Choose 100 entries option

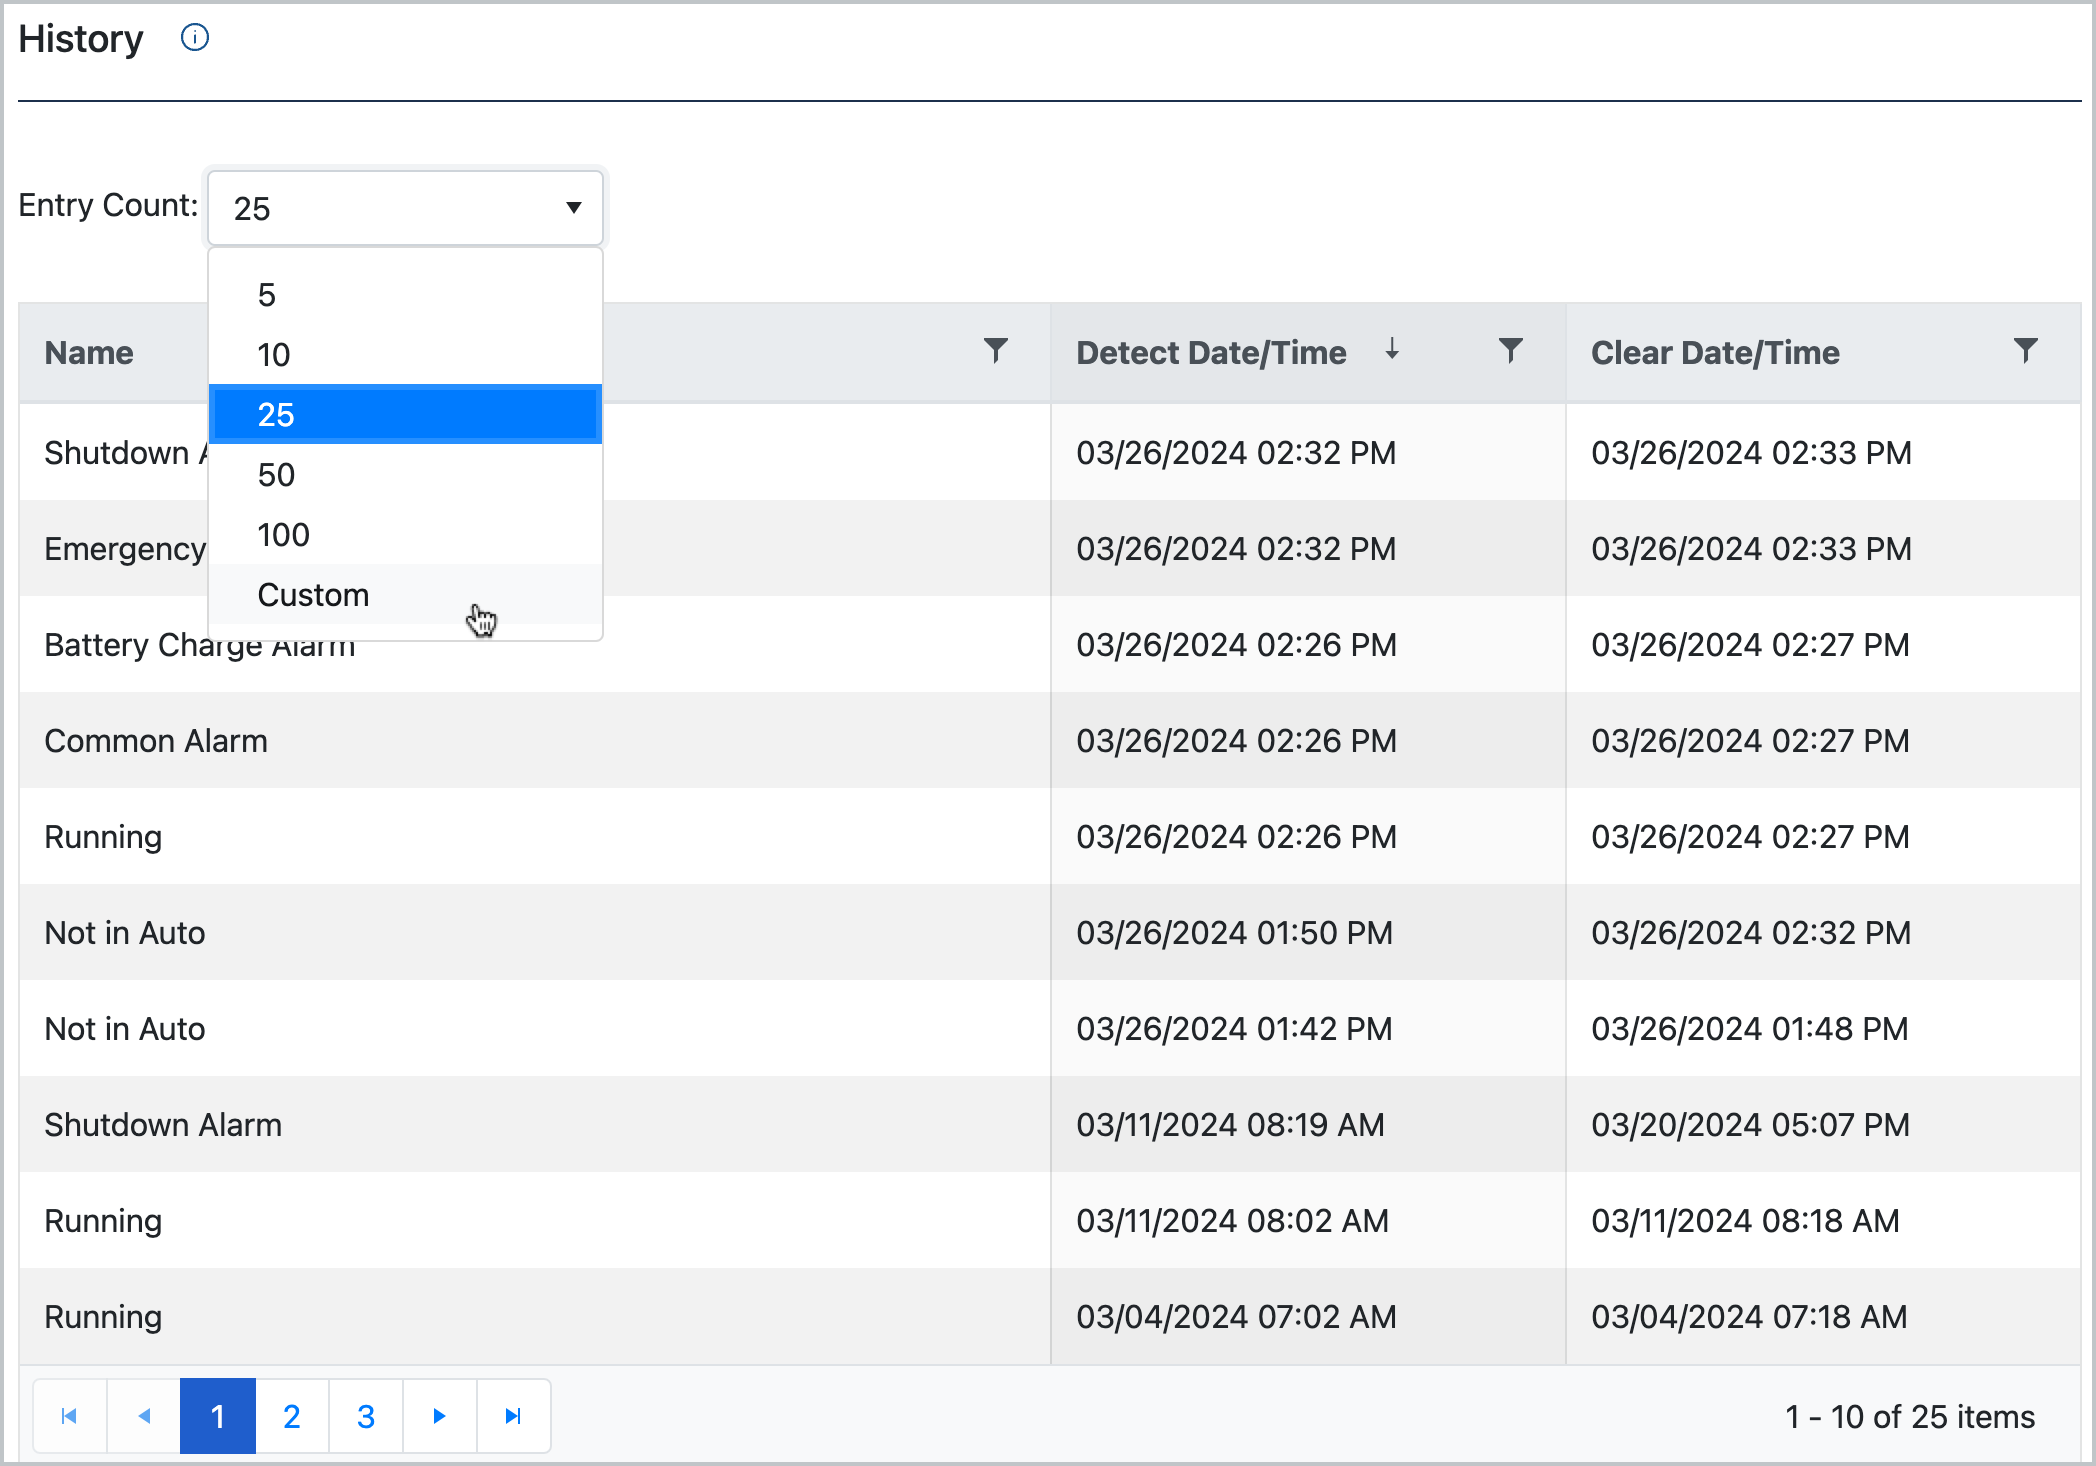point(284,535)
